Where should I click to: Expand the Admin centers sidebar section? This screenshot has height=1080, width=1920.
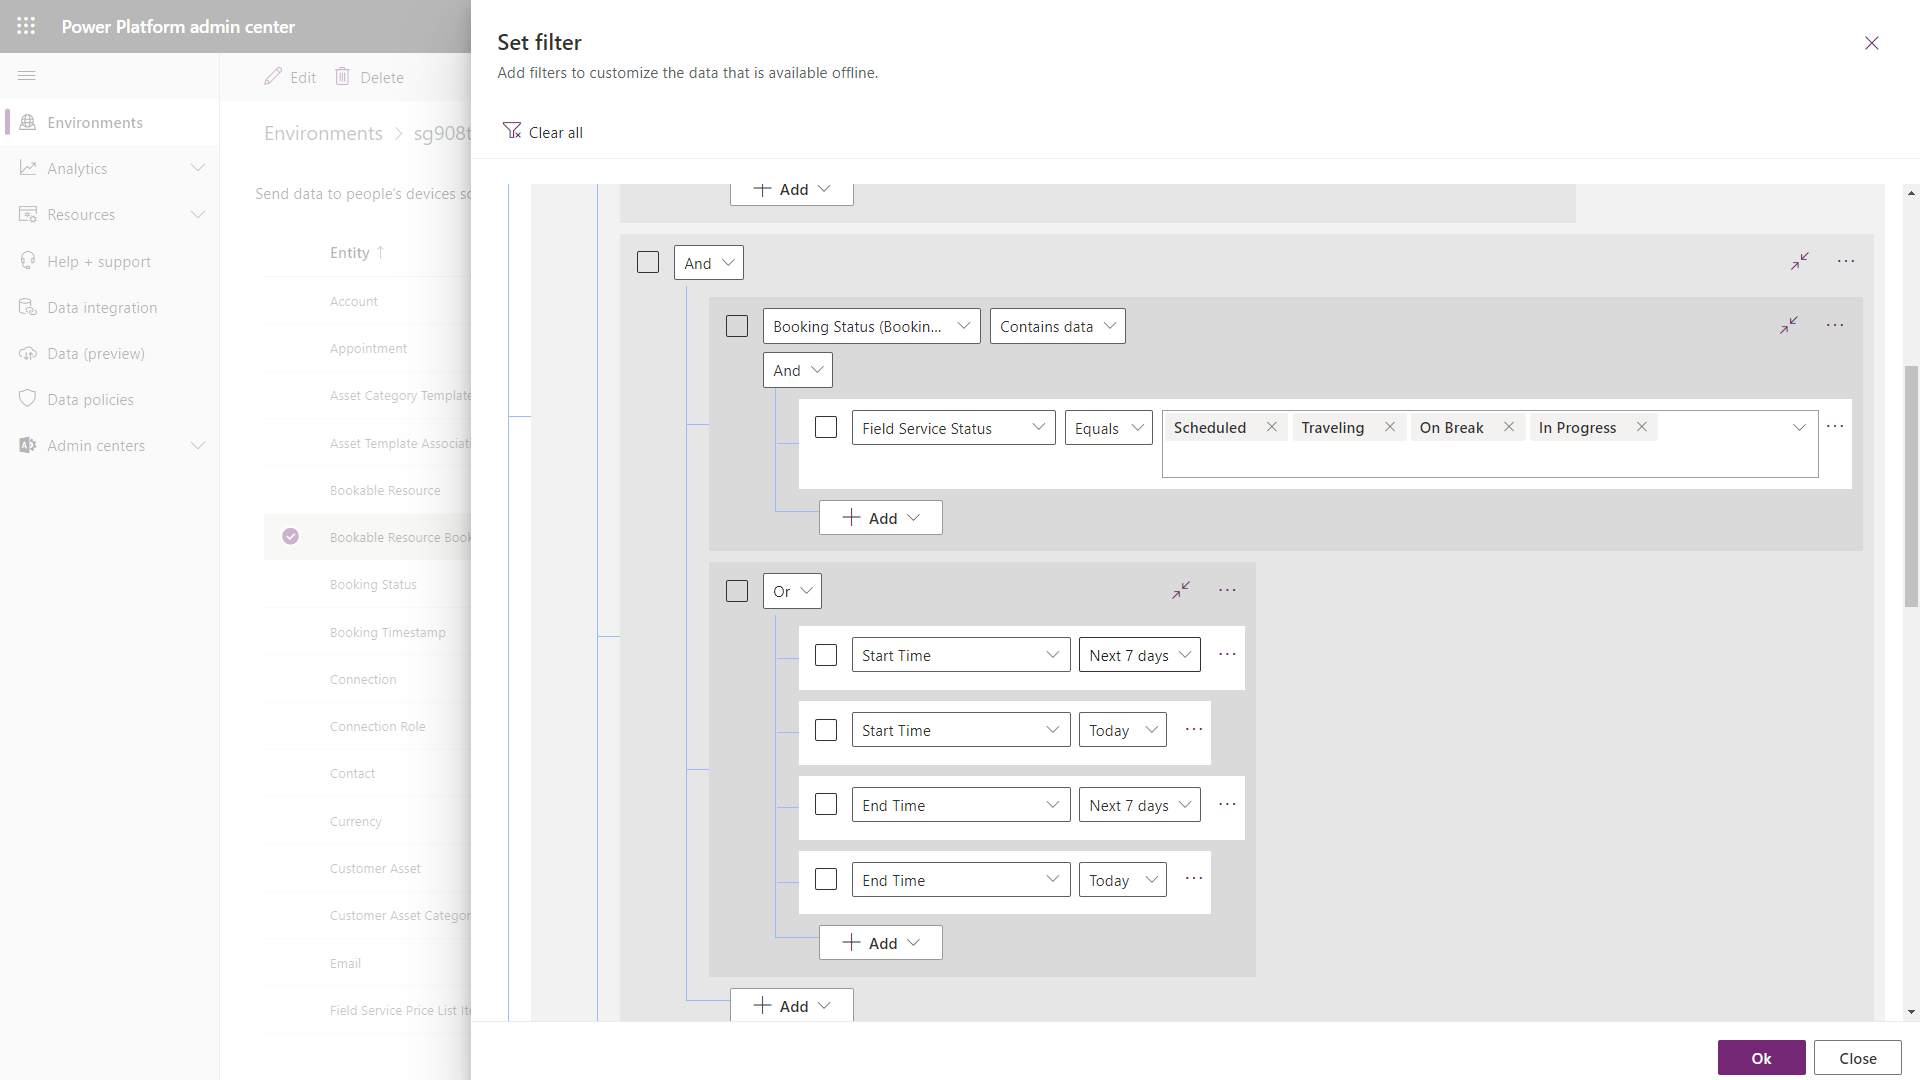coord(198,445)
